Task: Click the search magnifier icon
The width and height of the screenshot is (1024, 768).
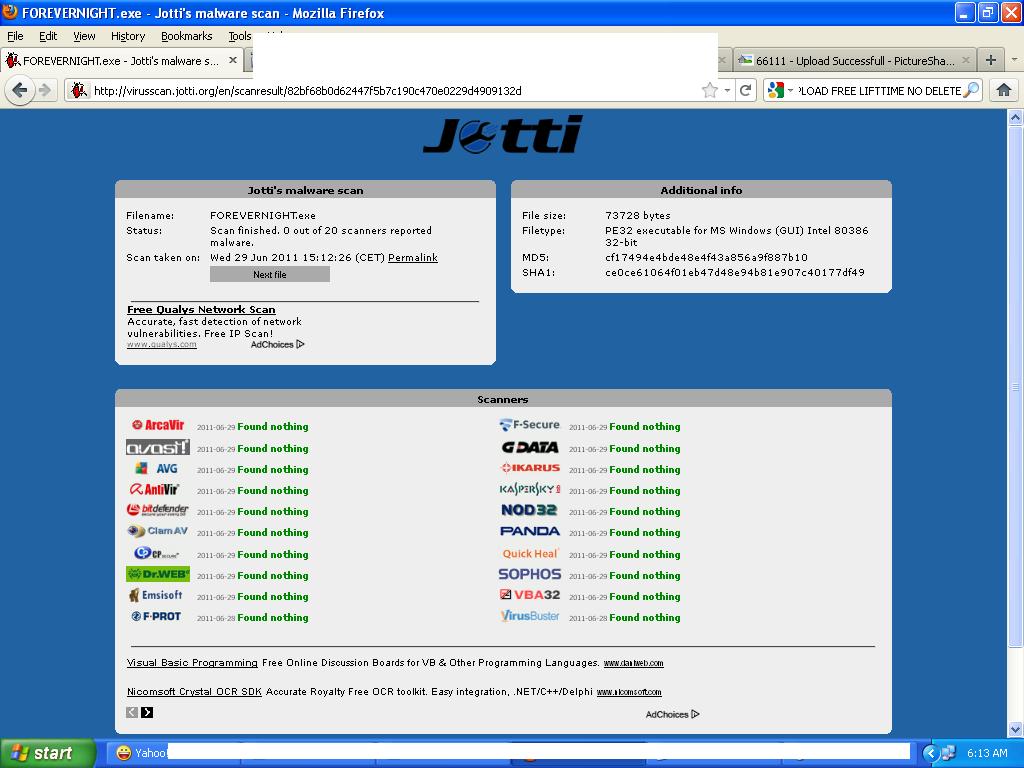Action: point(972,90)
